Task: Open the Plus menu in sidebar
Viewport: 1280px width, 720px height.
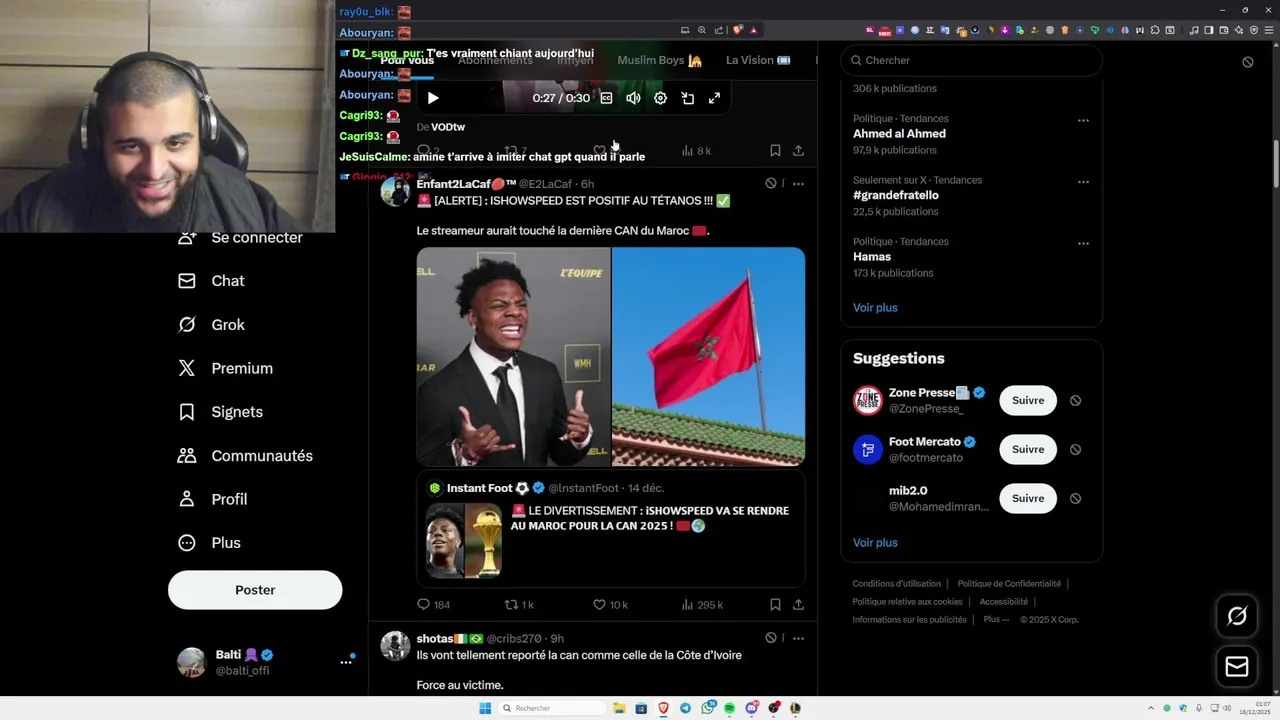Action: point(209,543)
